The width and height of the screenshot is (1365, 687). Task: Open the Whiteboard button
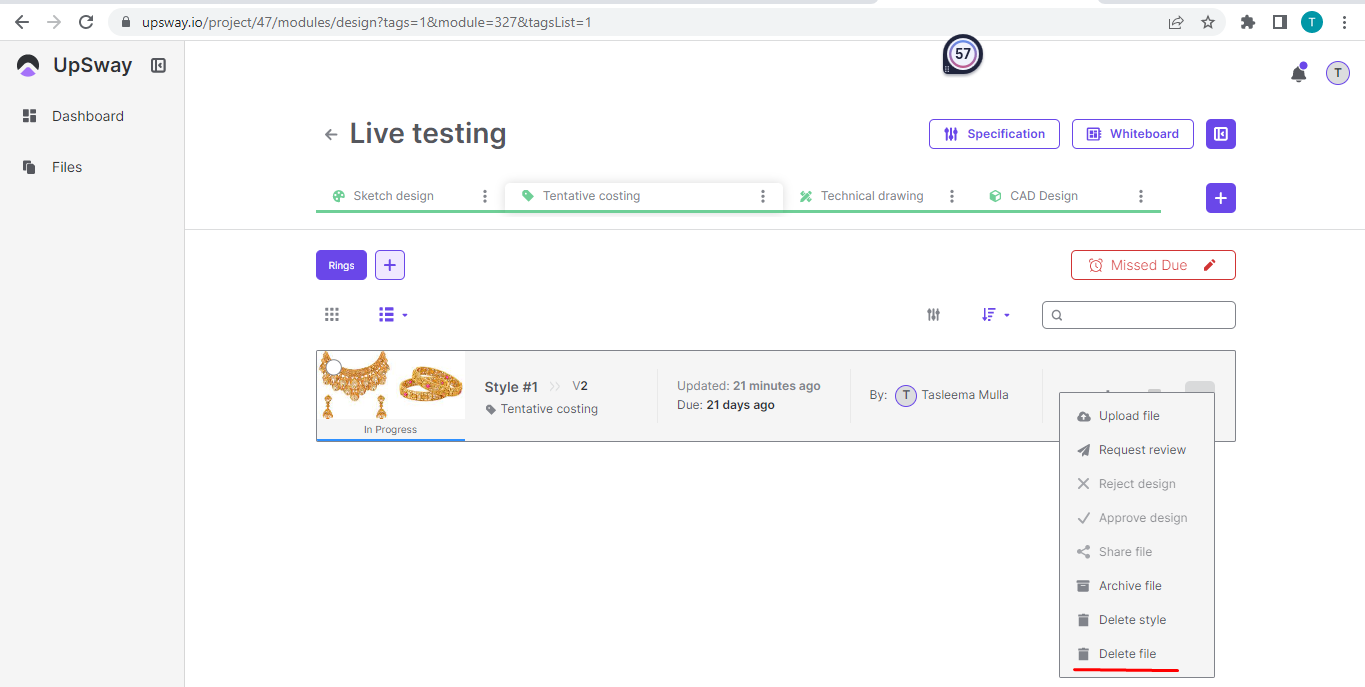point(1132,134)
